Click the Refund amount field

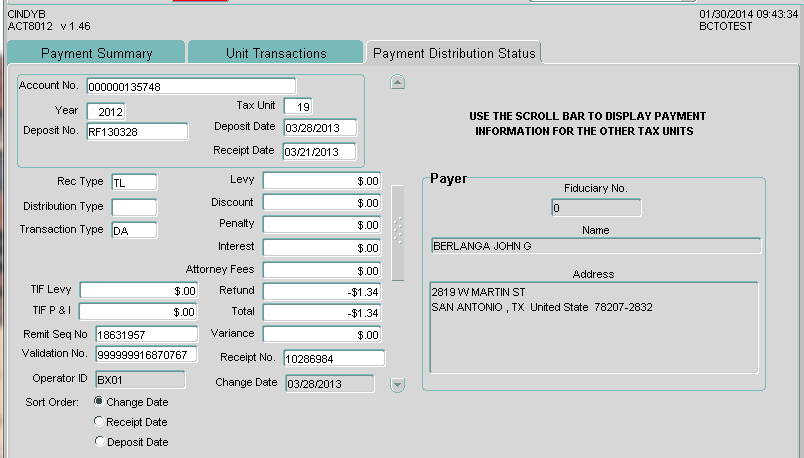coord(321,292)
